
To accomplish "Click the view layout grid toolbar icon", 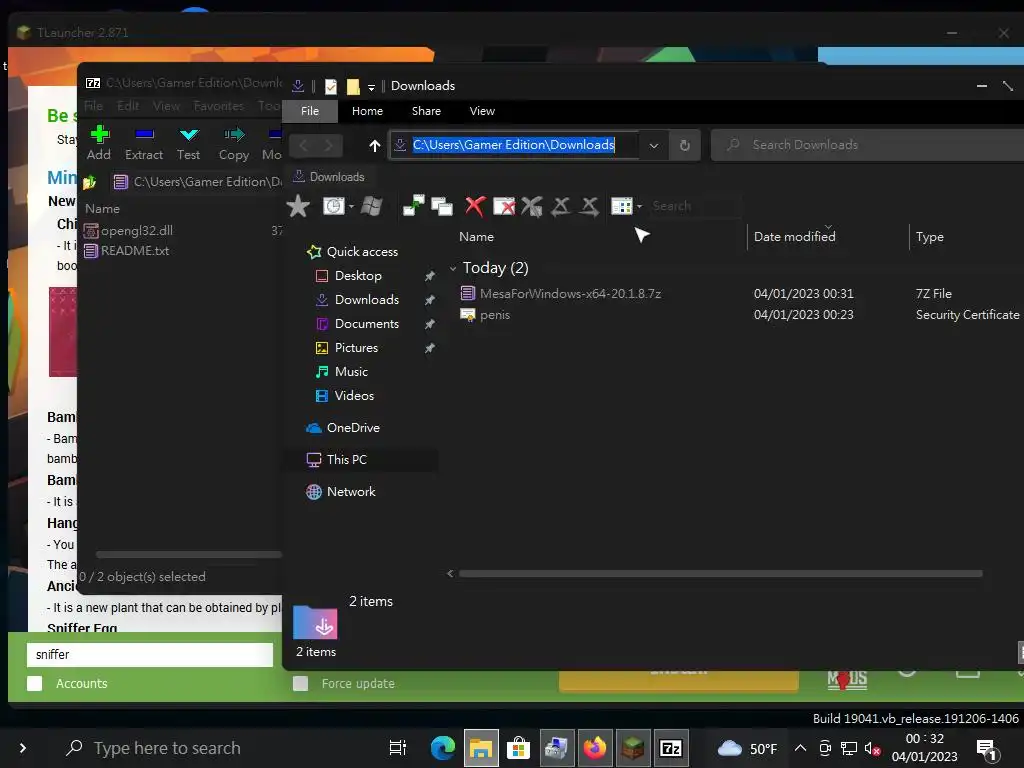I will coord(622,206).
